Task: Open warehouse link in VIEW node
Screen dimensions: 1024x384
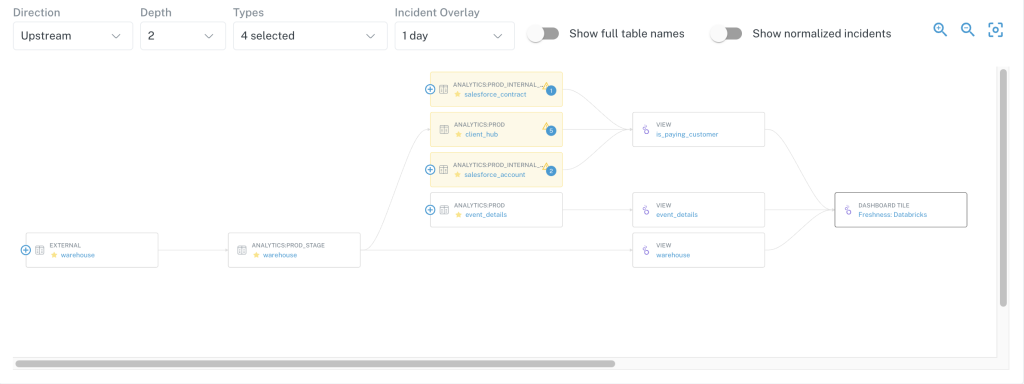Action: pos(673,255)
